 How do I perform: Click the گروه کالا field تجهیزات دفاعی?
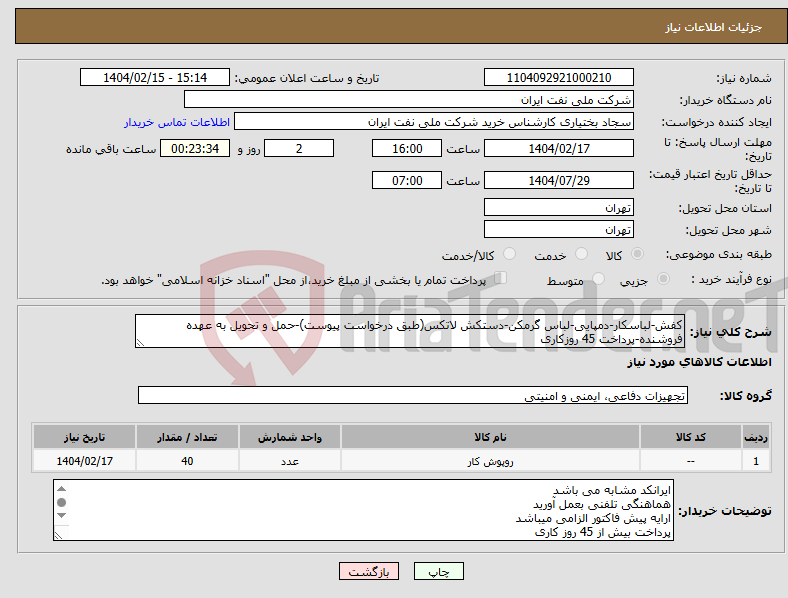[413, 395]
